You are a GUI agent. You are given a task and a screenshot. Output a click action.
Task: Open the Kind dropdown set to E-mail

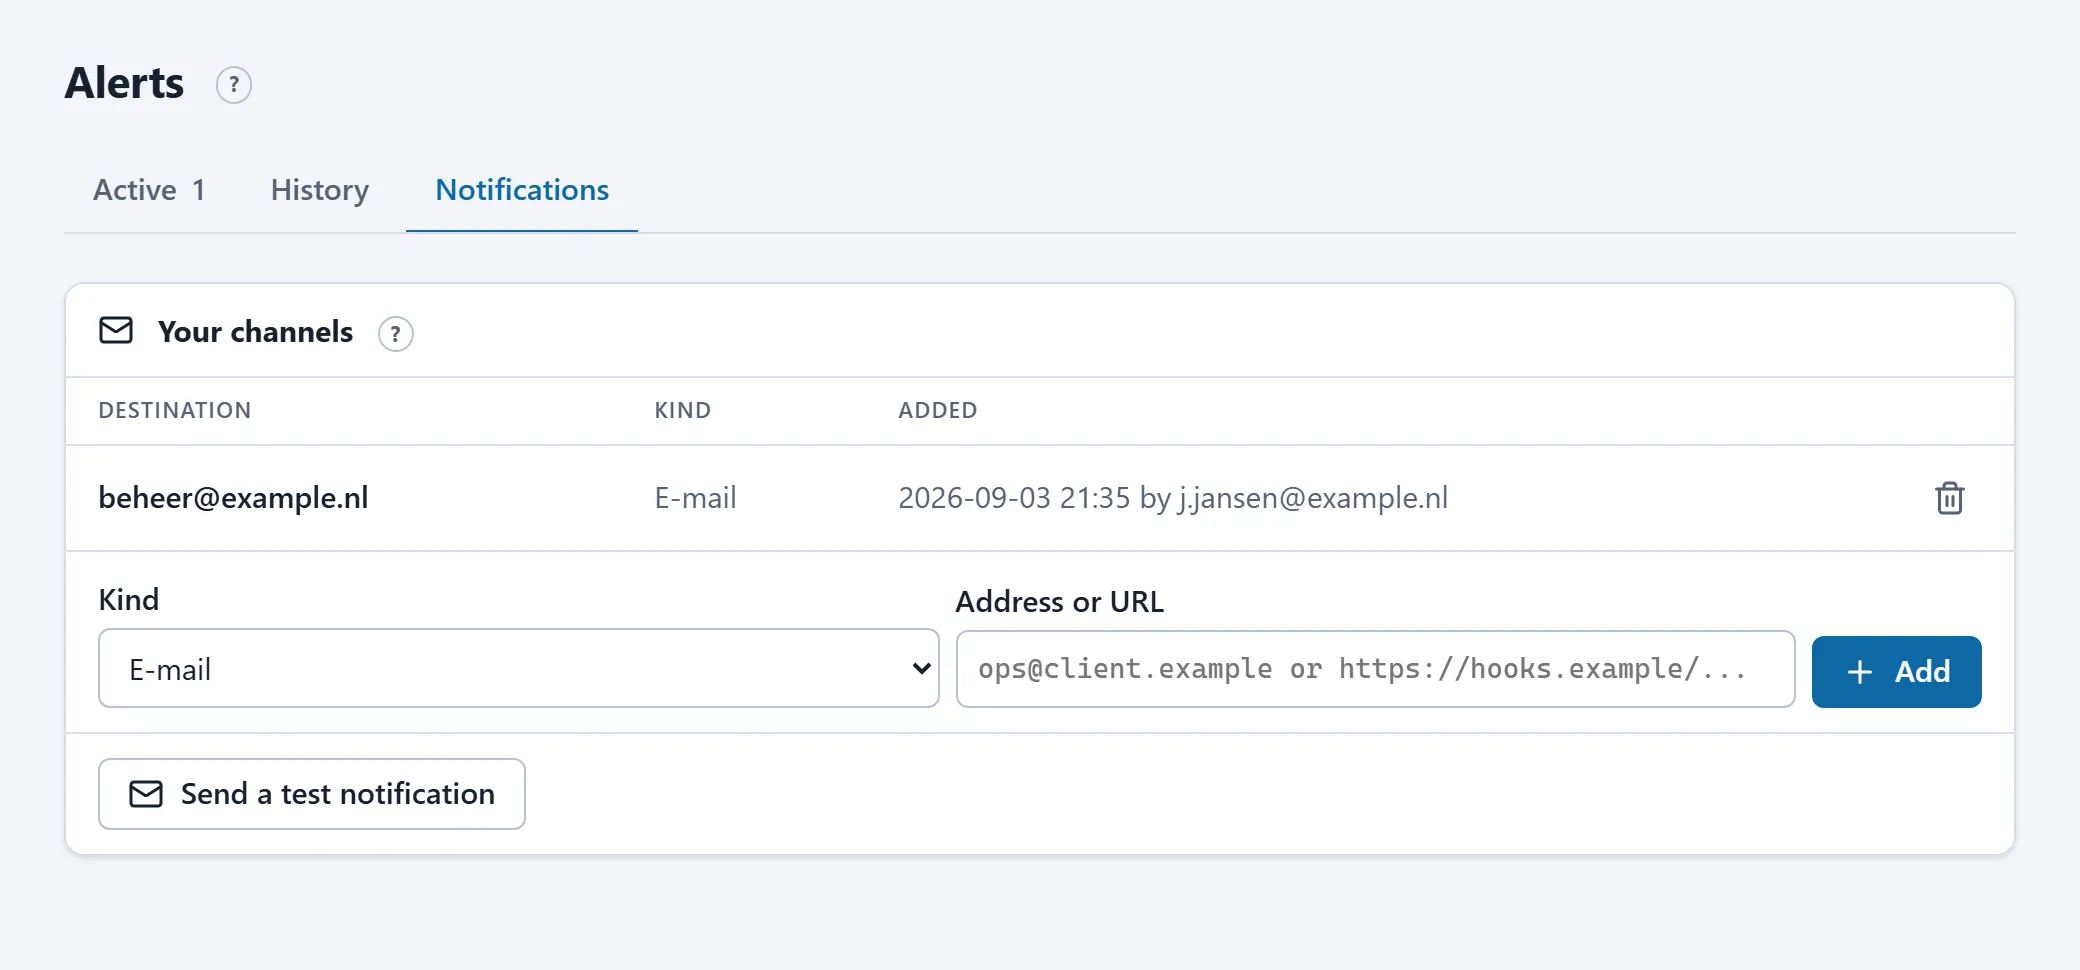point(519,668)
